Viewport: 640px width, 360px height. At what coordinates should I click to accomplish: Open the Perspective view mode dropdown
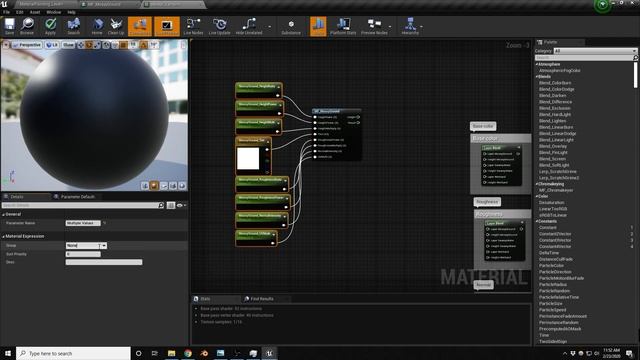27,45
